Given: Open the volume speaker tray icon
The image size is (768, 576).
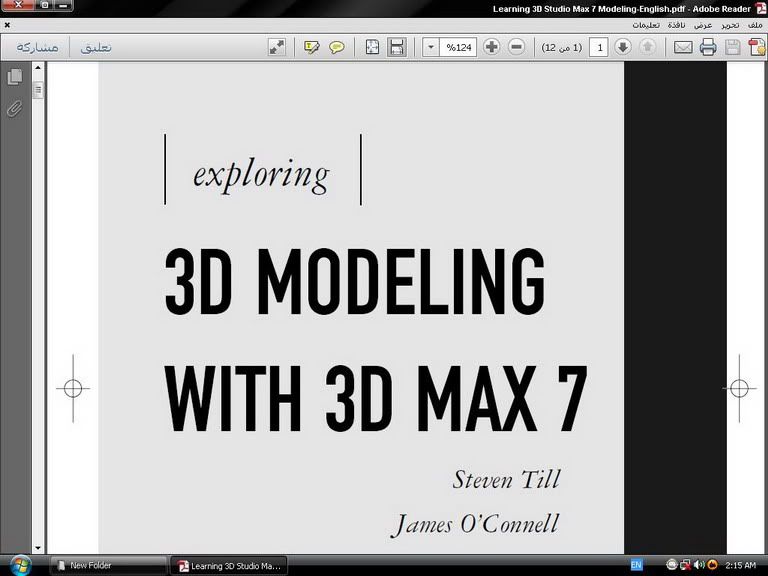Looking at the screenshot, I should click(x=699, y=565).
